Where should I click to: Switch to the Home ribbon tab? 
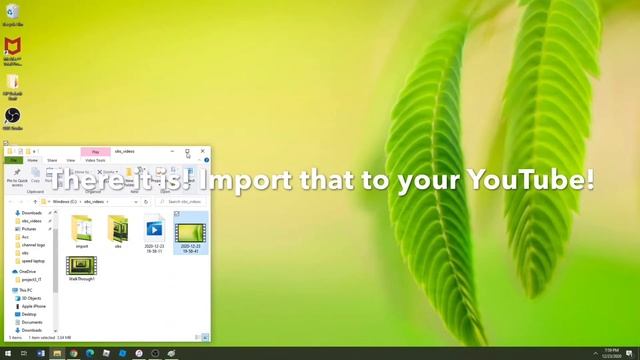tap(33, 160)
